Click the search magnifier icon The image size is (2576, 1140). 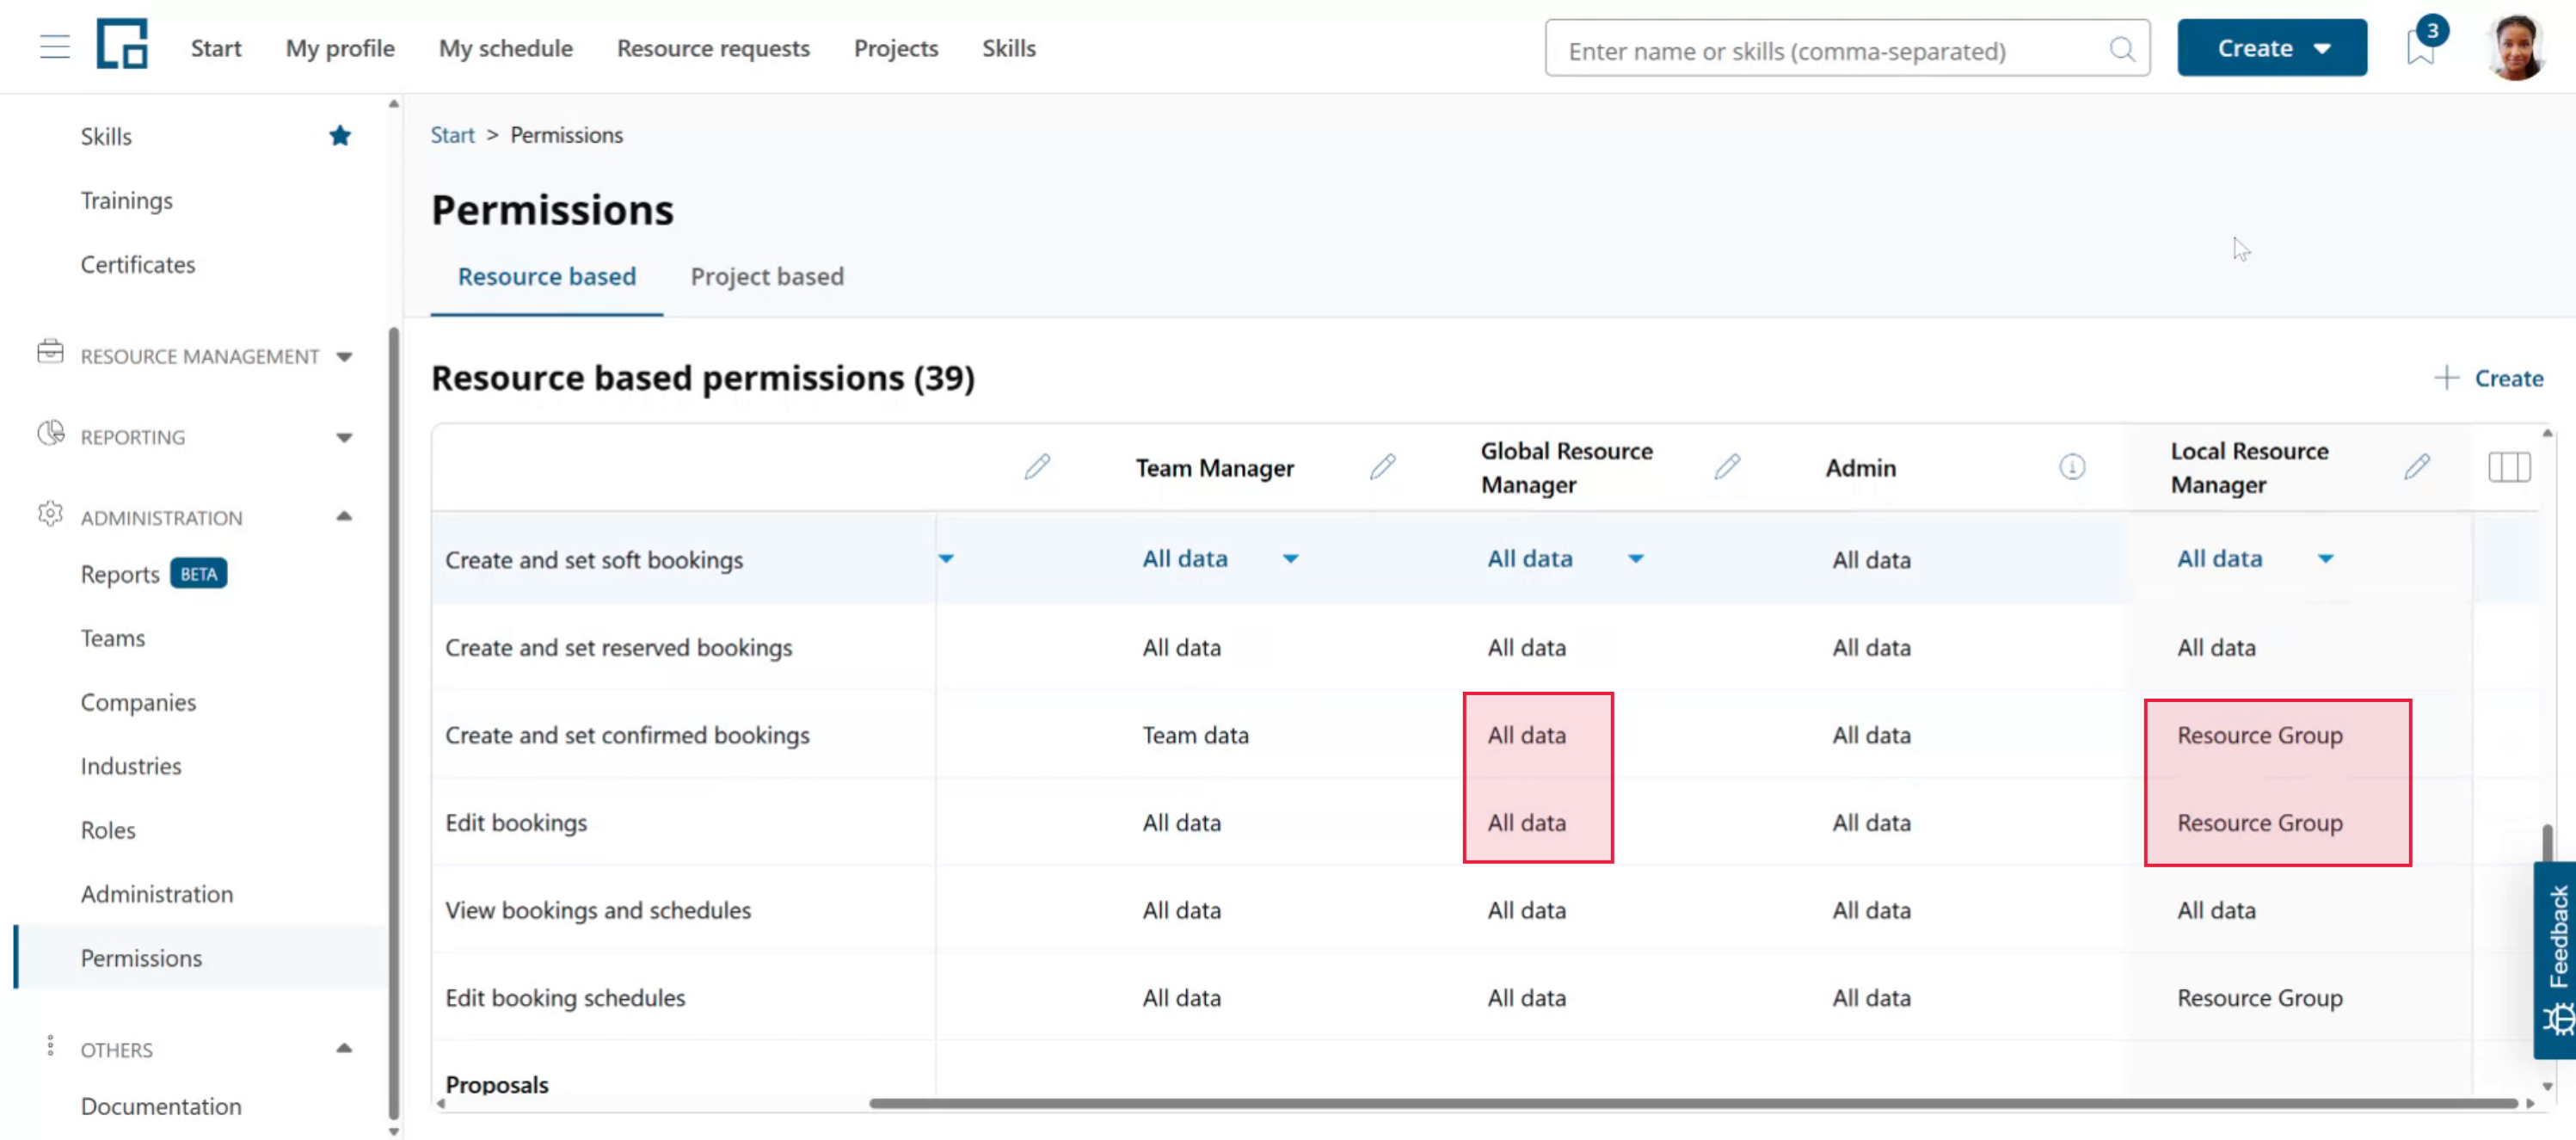(x=2121, y=49)
